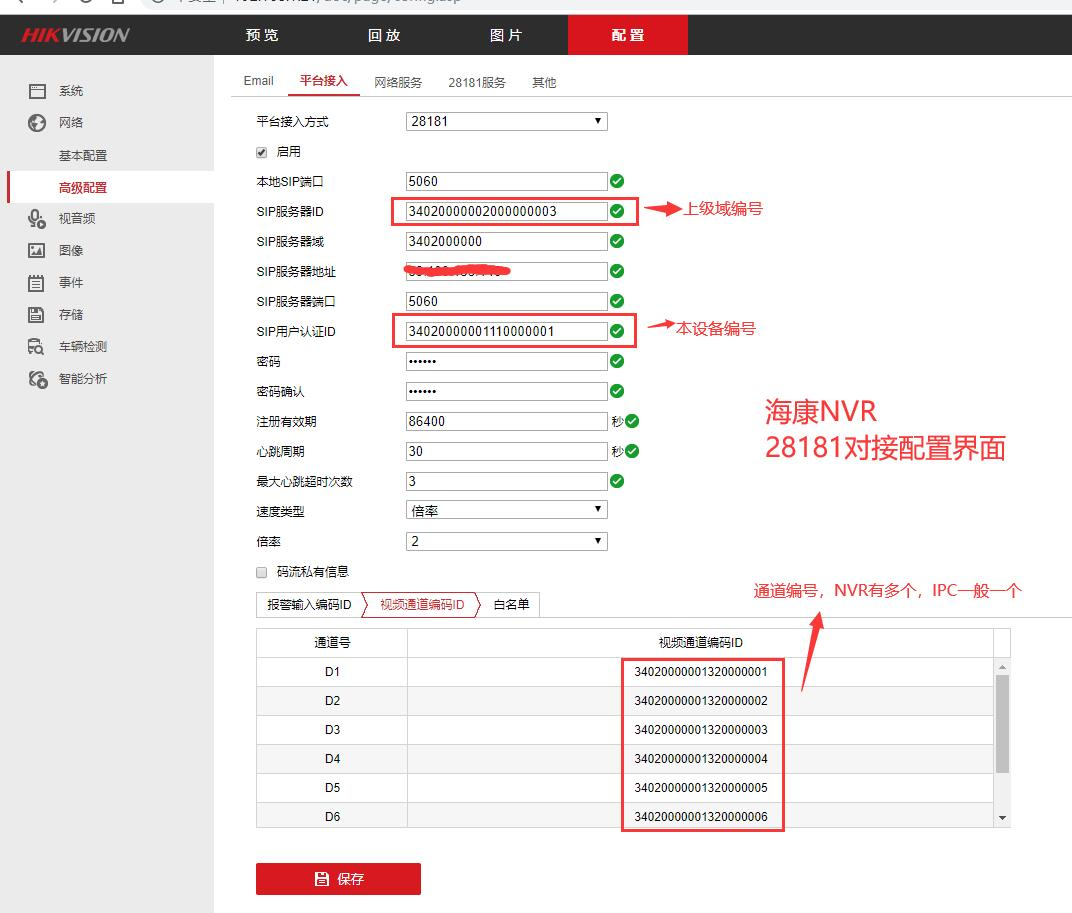Screen dimensions: 1072x913
Task: Select the 视音频 (Audio/Video) icon
Action: (36, 218)
